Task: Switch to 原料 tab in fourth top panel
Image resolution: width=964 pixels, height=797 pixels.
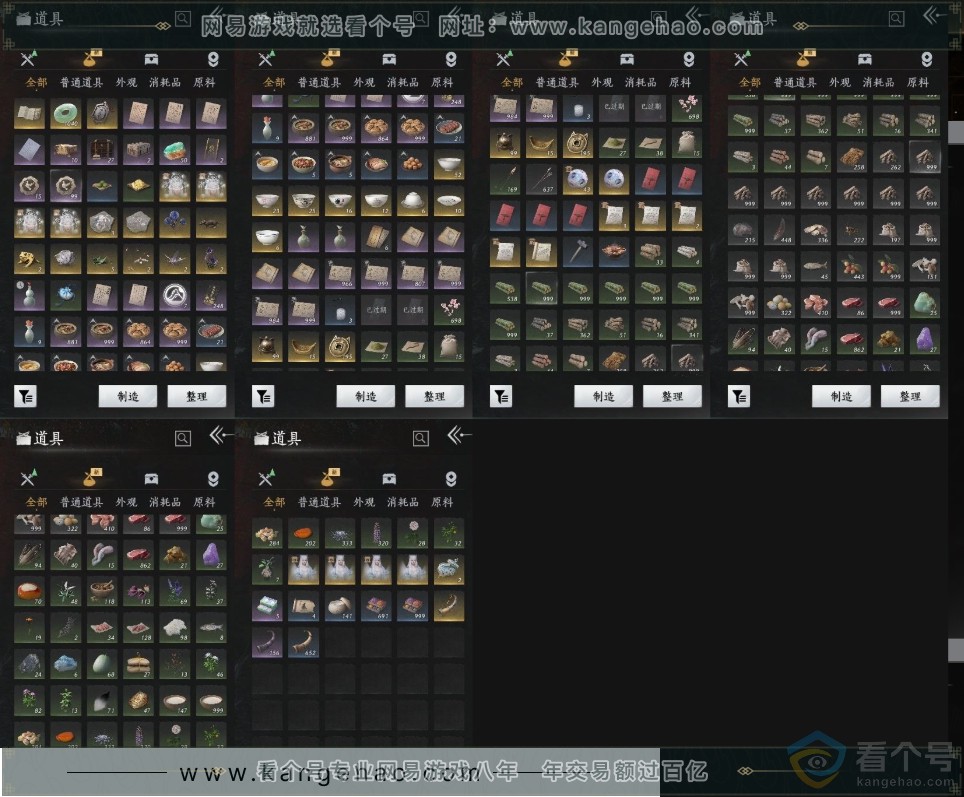Action: 918,82
